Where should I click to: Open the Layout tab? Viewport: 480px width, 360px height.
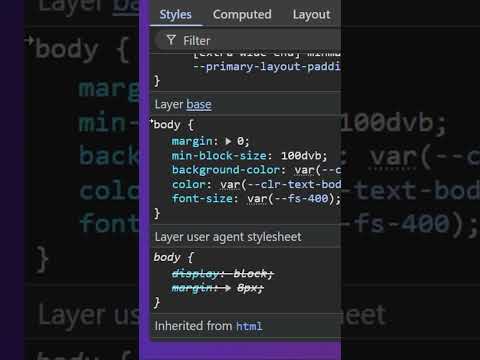point(311,14)
